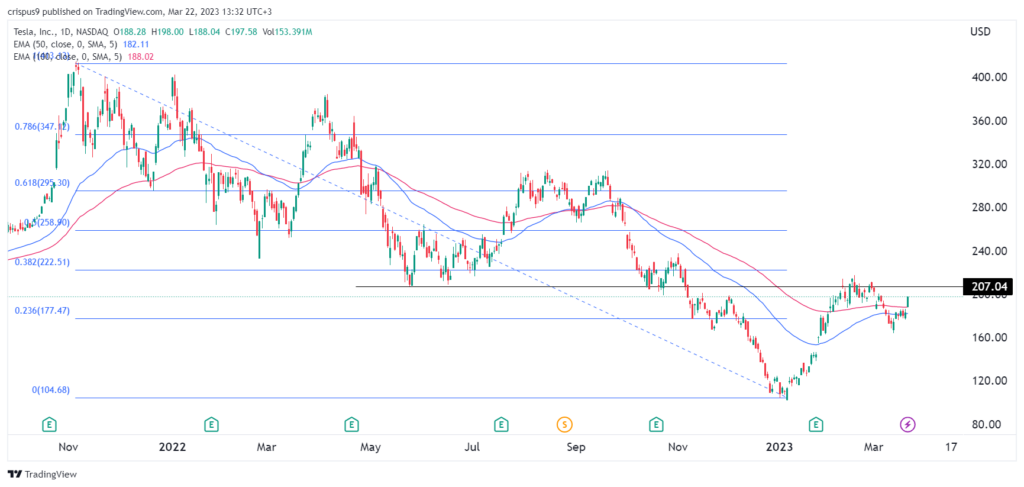Viewport: 1024px width, 487px height.
Task: Click the 120.00 price axis value
Action: 987,381
